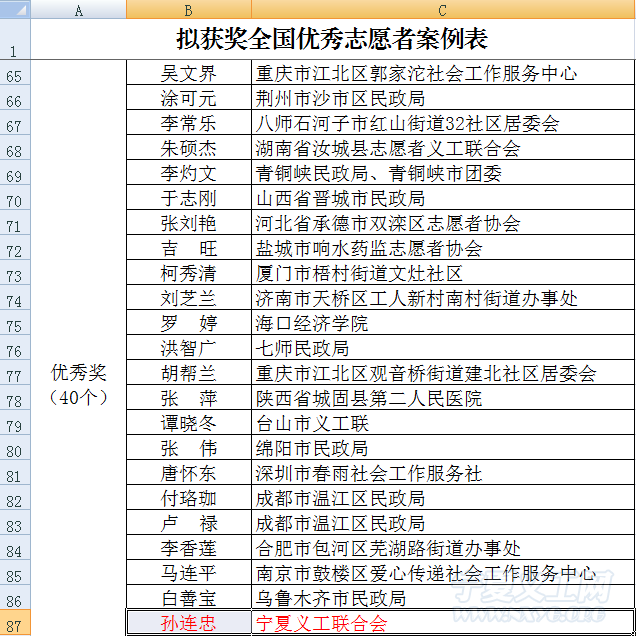Select name cell 李灼文

pos(189,172)
